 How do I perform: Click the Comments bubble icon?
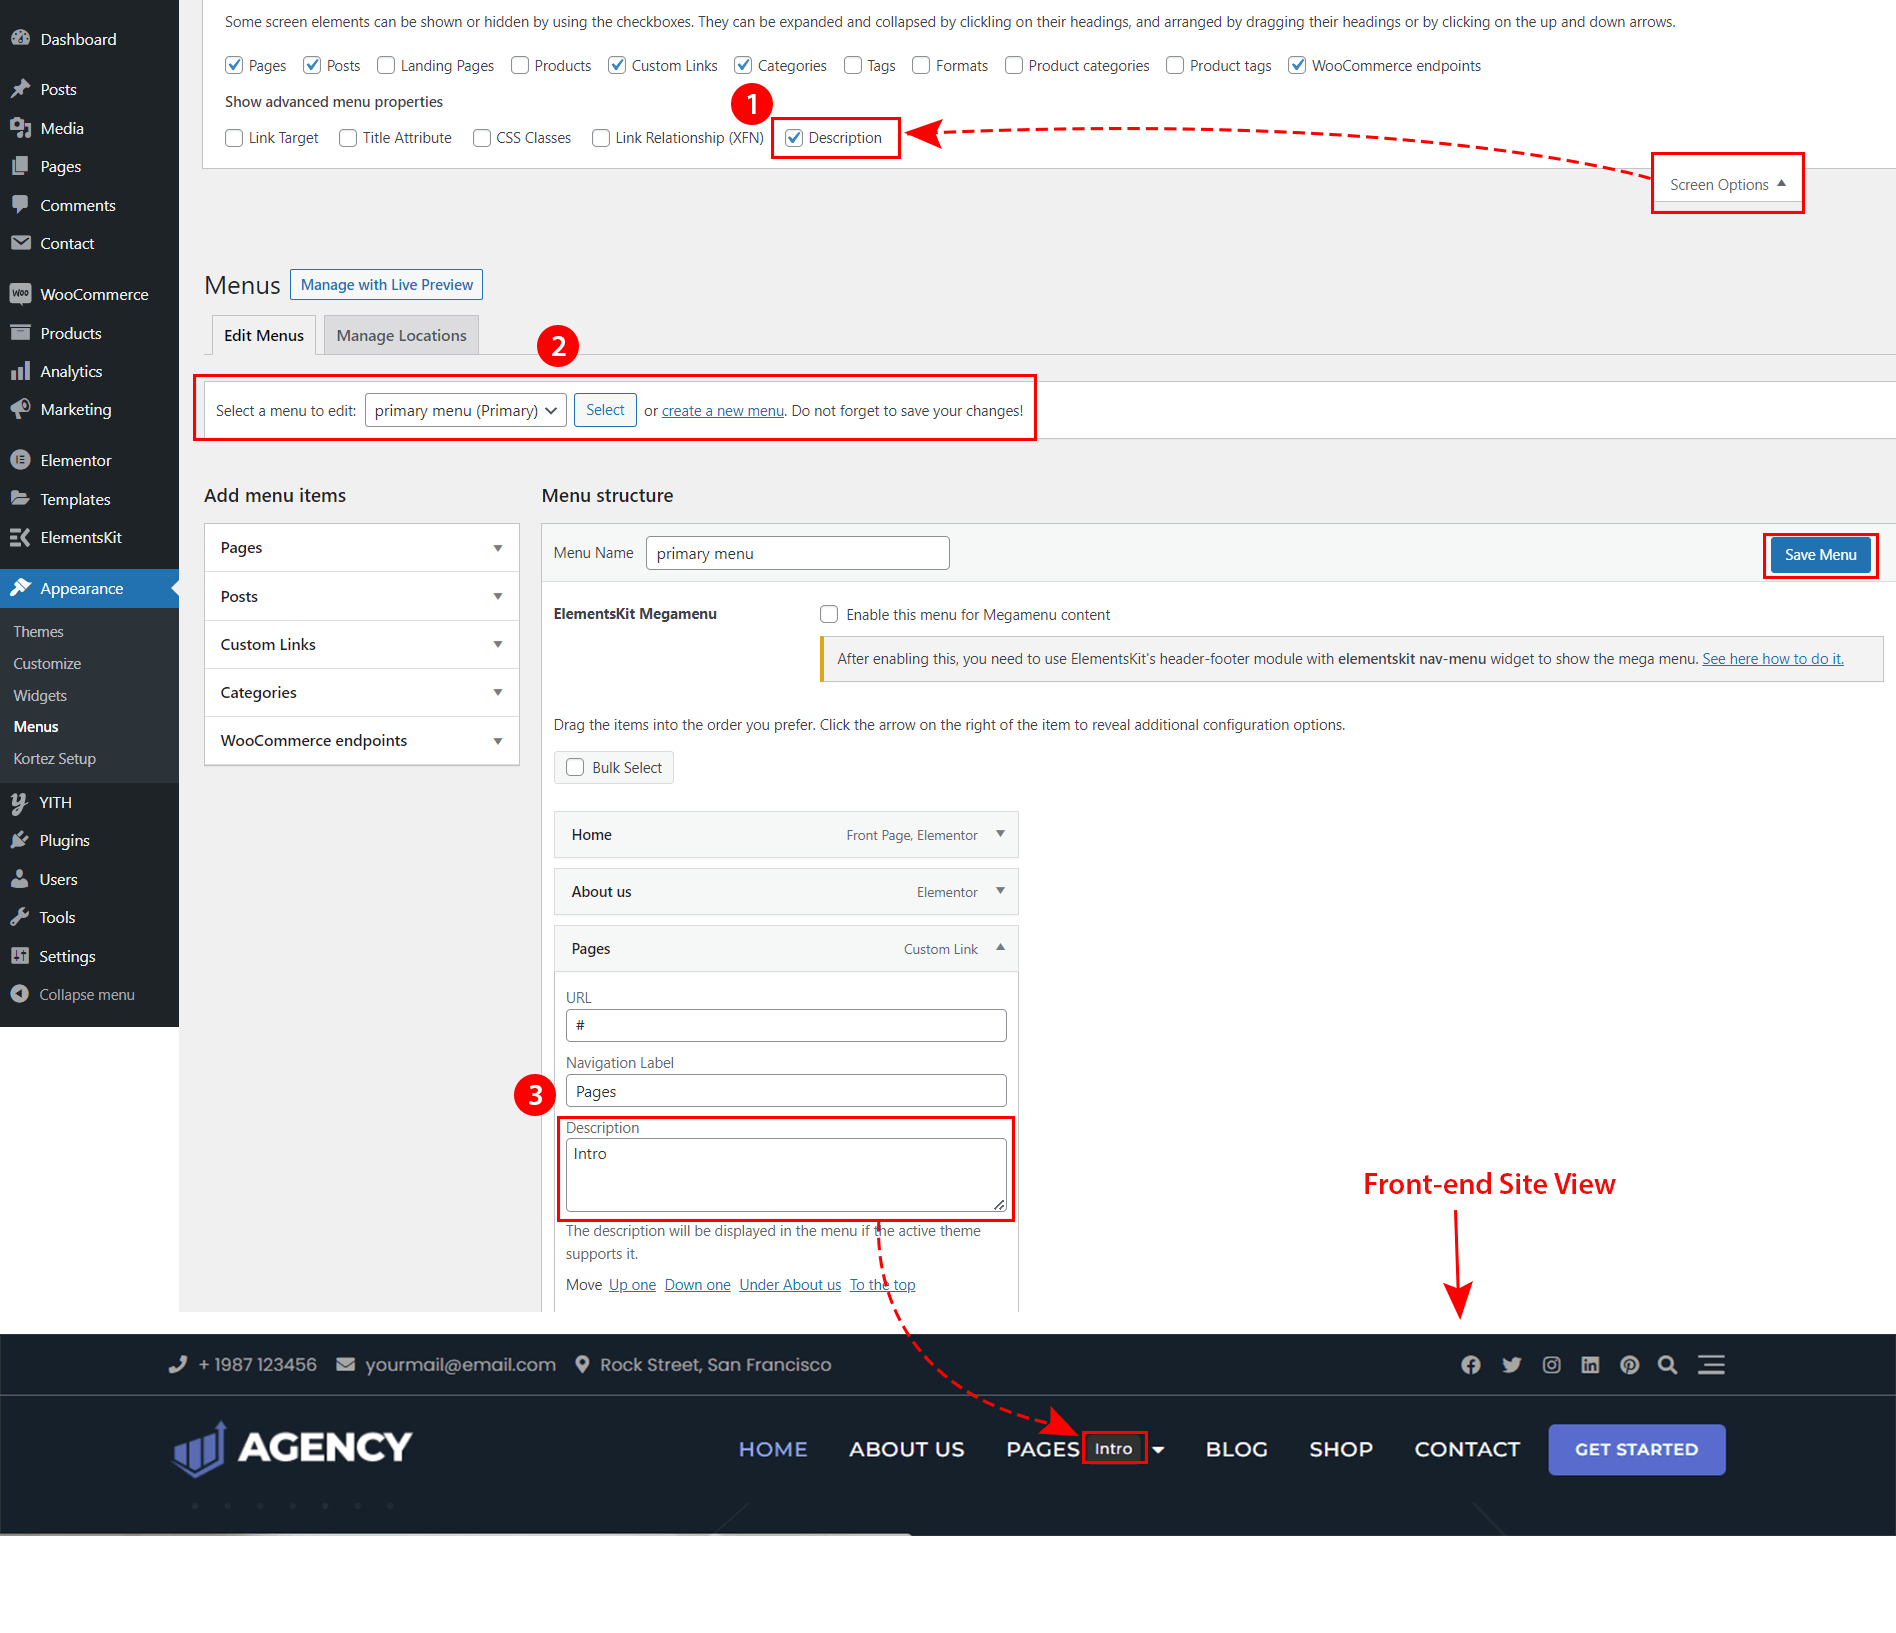point(20,205)
